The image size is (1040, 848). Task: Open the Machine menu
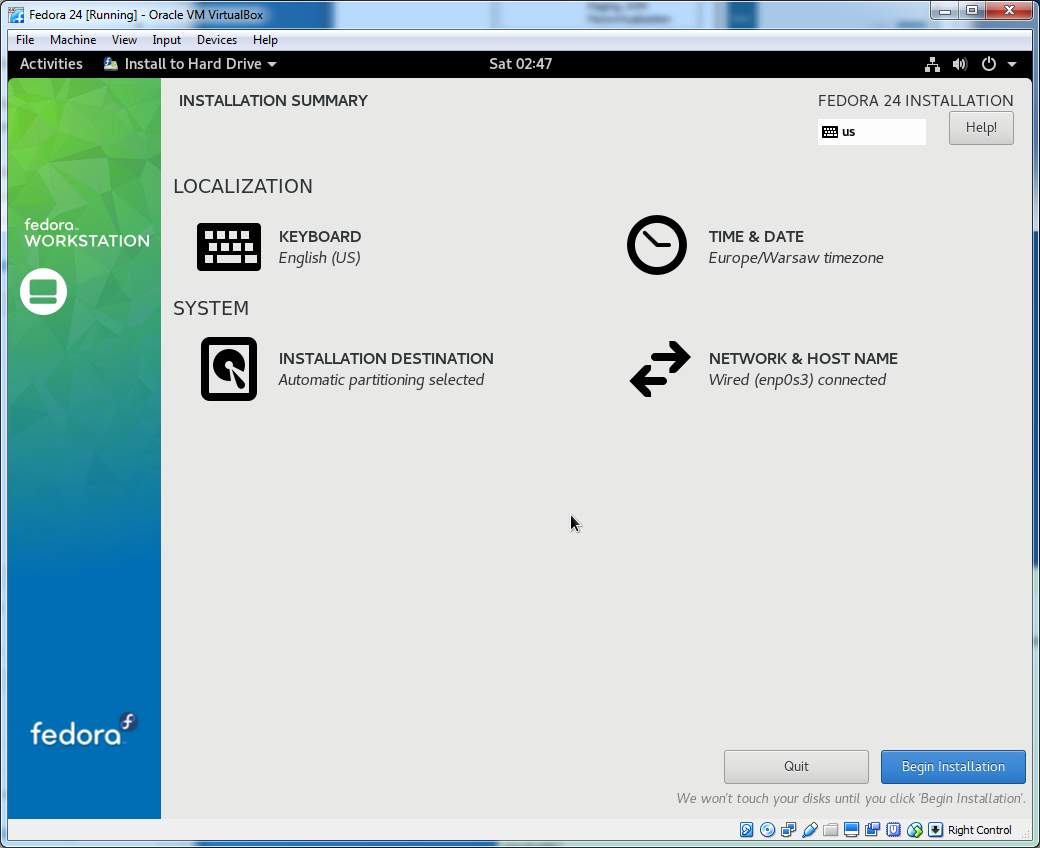coord(73,40)
